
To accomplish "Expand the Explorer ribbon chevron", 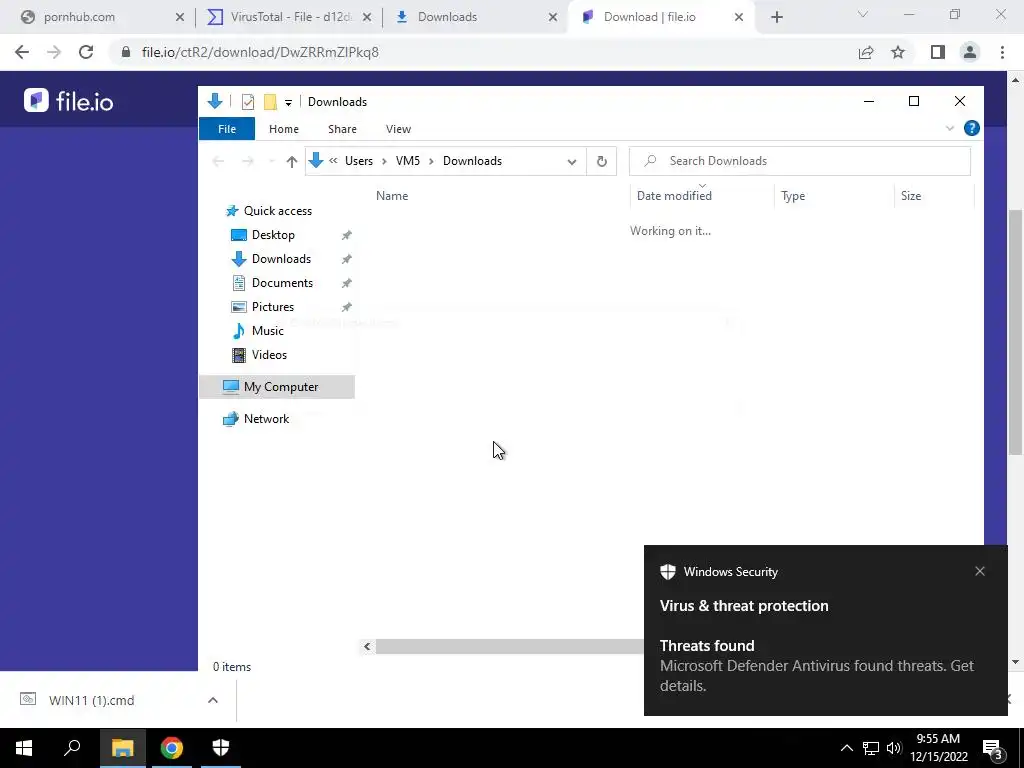I will tap(950, 129).
